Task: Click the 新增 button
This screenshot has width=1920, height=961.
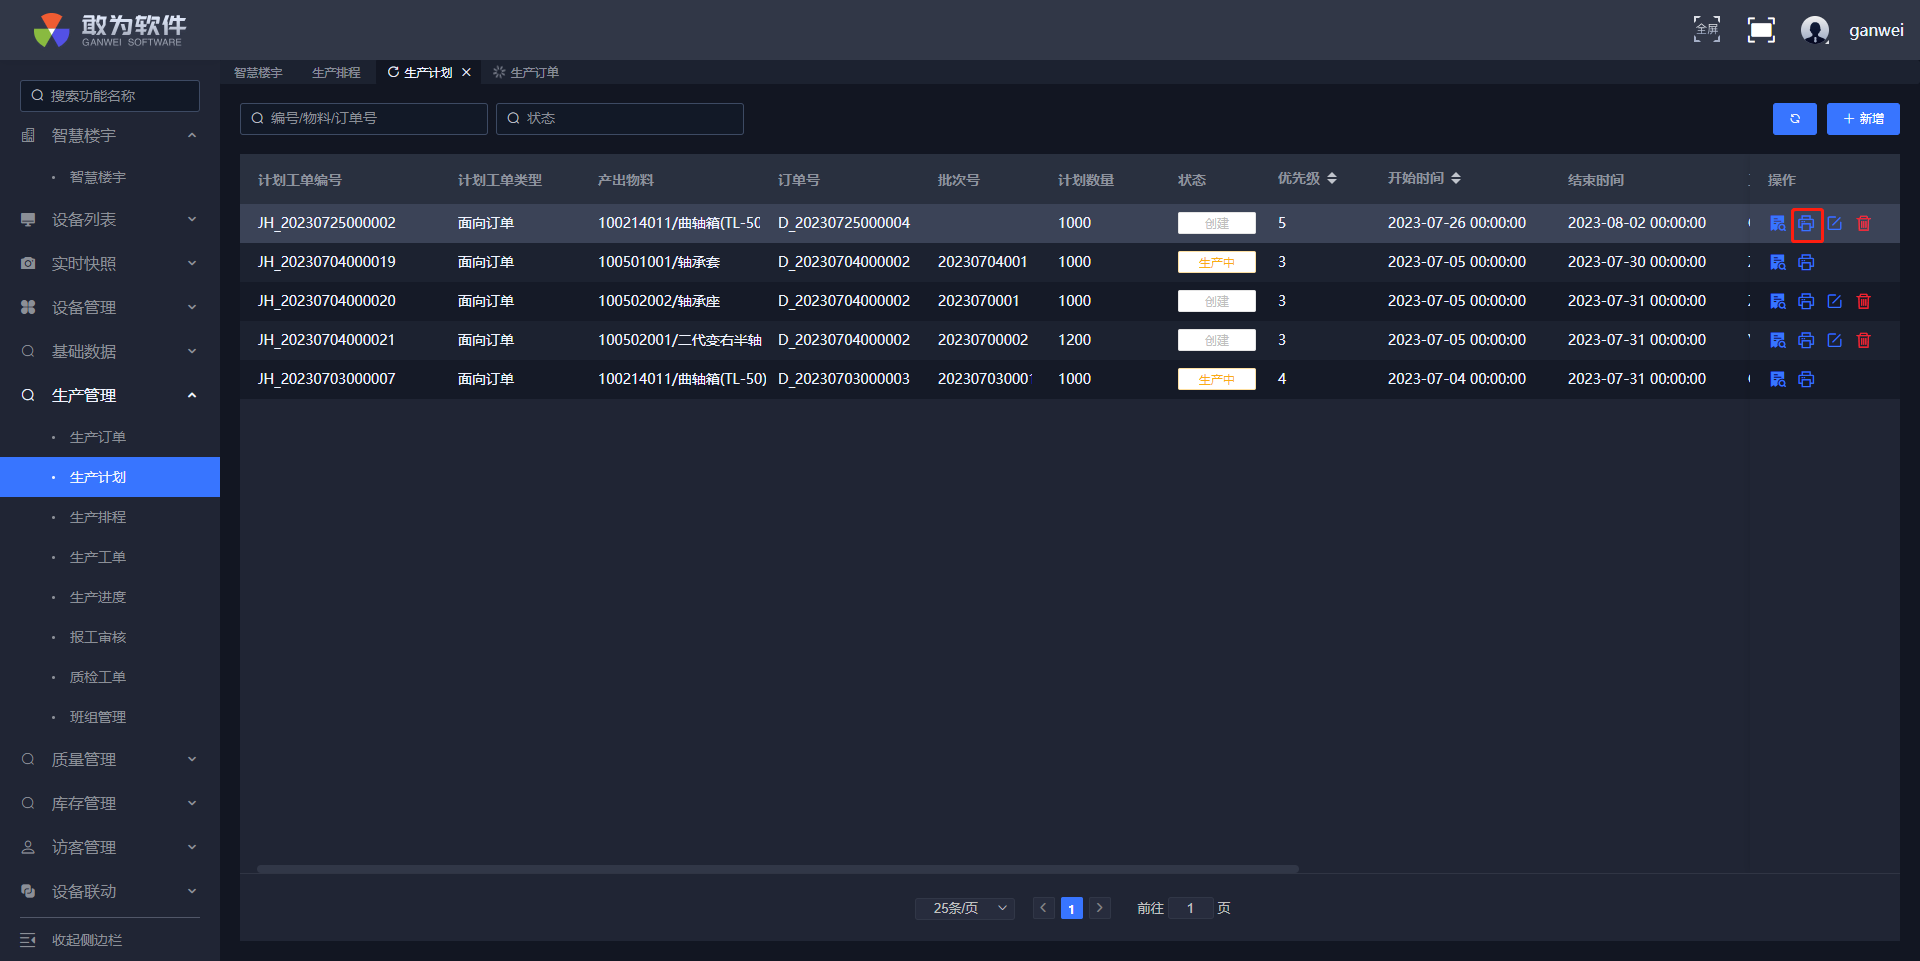Action: [1863, 119]
